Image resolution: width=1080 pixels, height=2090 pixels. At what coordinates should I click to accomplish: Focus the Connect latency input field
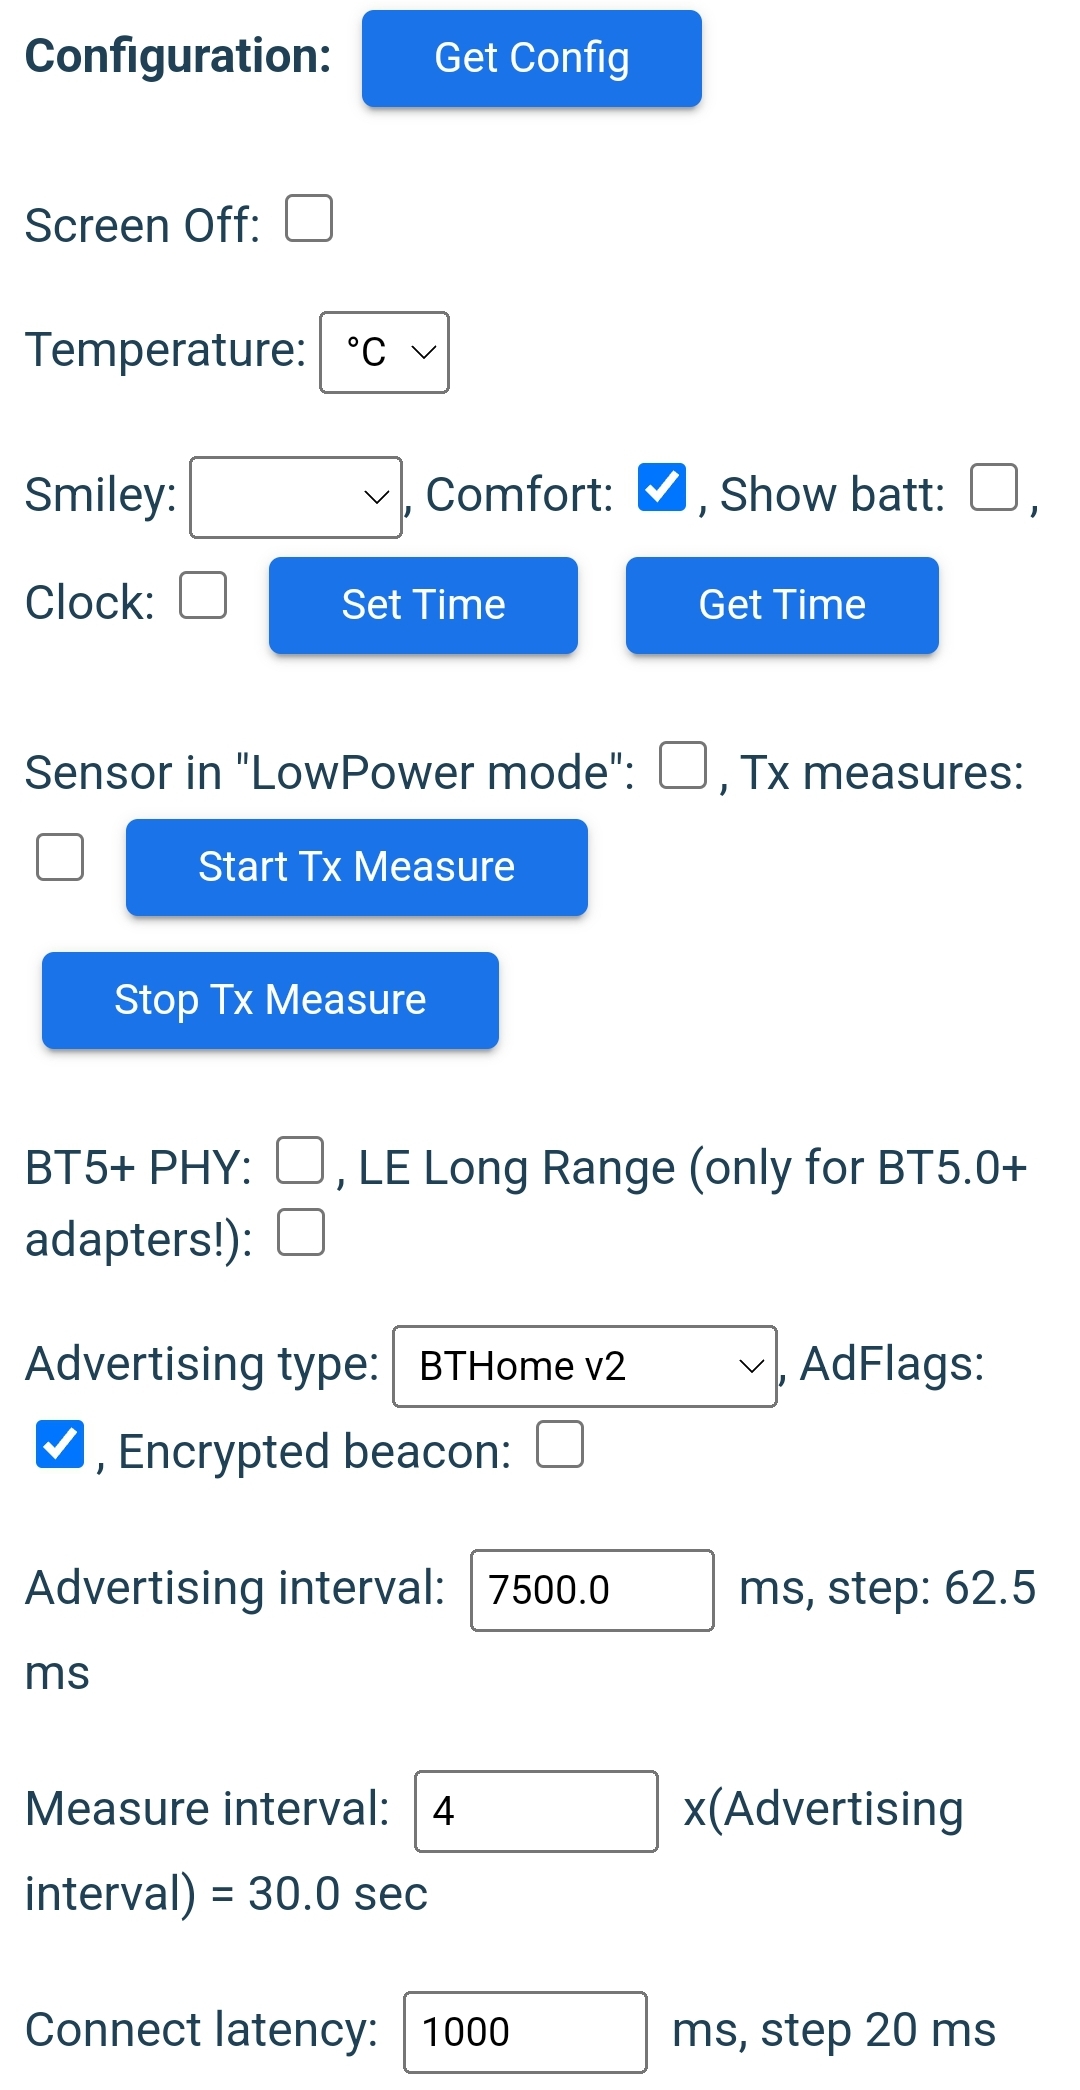pyautogui.click(x=525, y=2032)
